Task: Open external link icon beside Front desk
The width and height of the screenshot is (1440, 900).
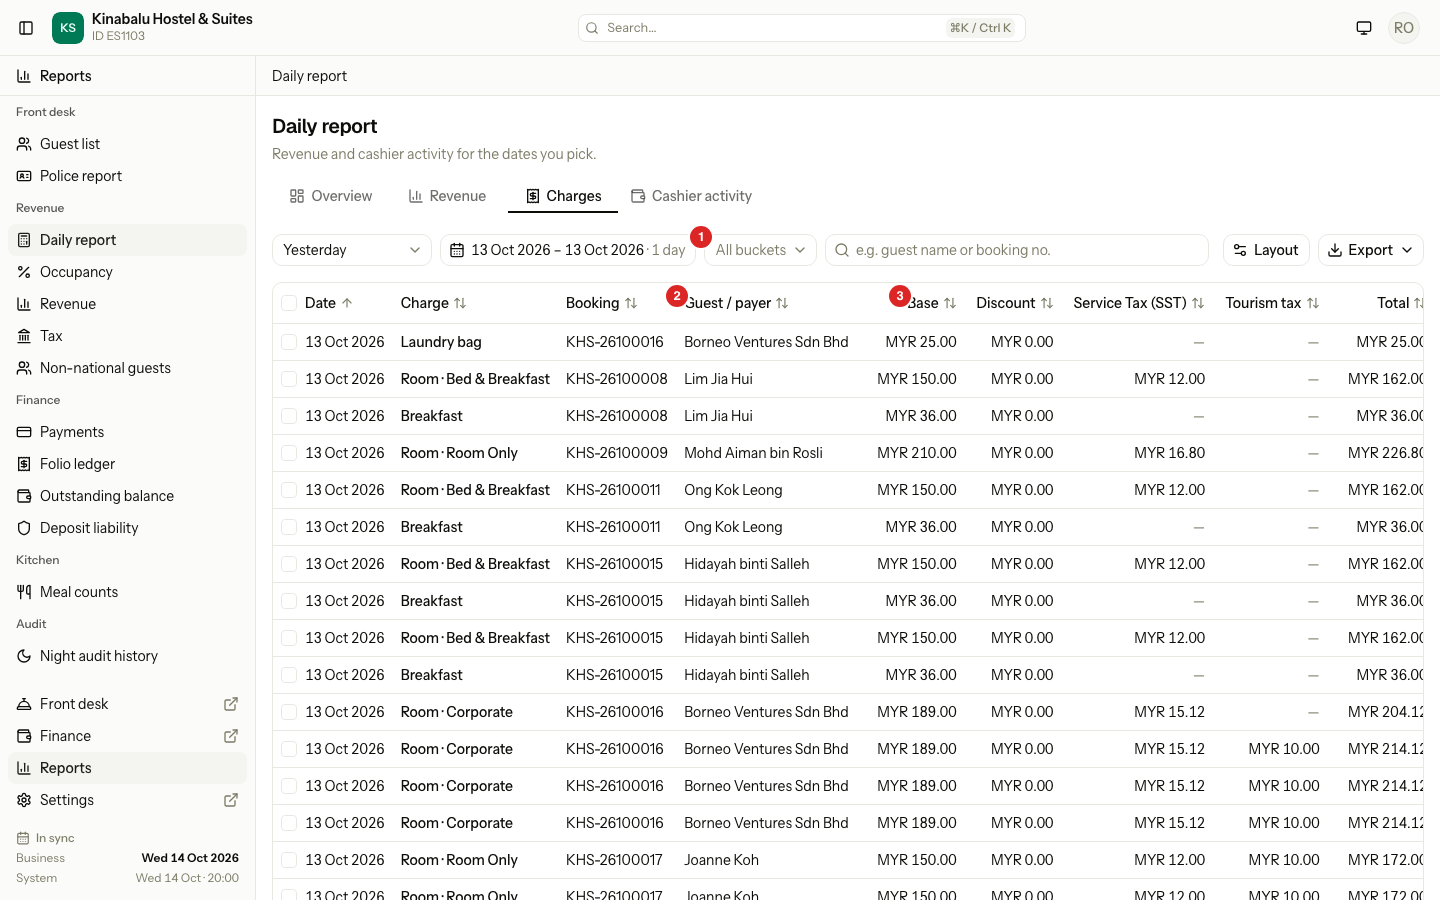Action: coord(231,704)
